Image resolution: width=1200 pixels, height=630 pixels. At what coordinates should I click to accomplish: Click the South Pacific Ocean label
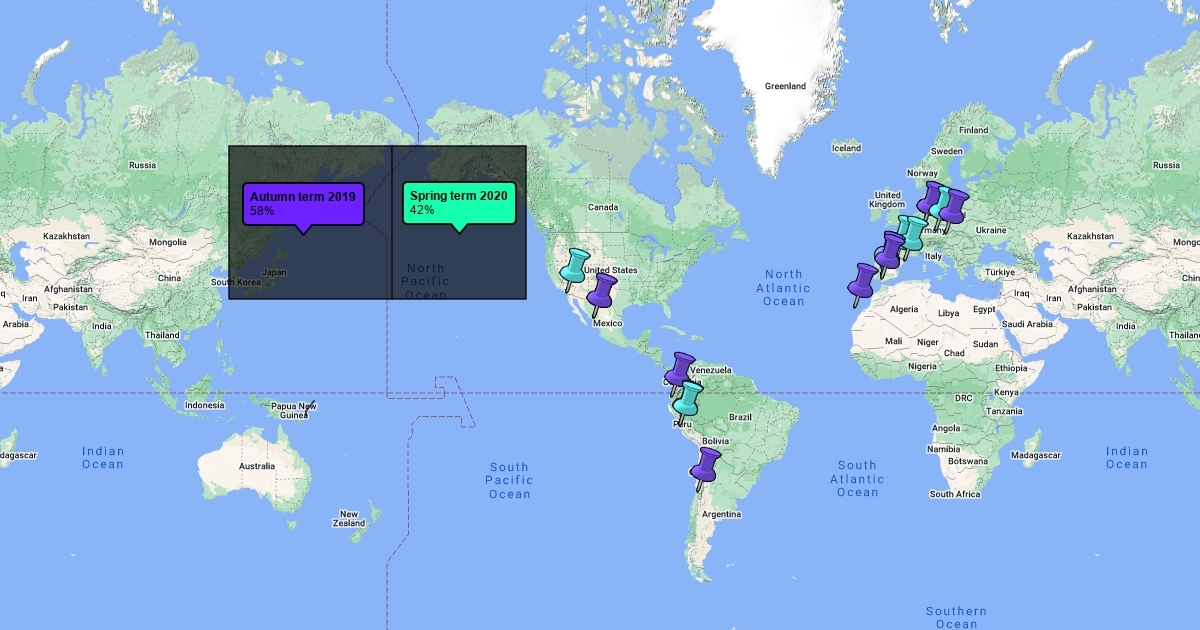(x=509, y=480)
